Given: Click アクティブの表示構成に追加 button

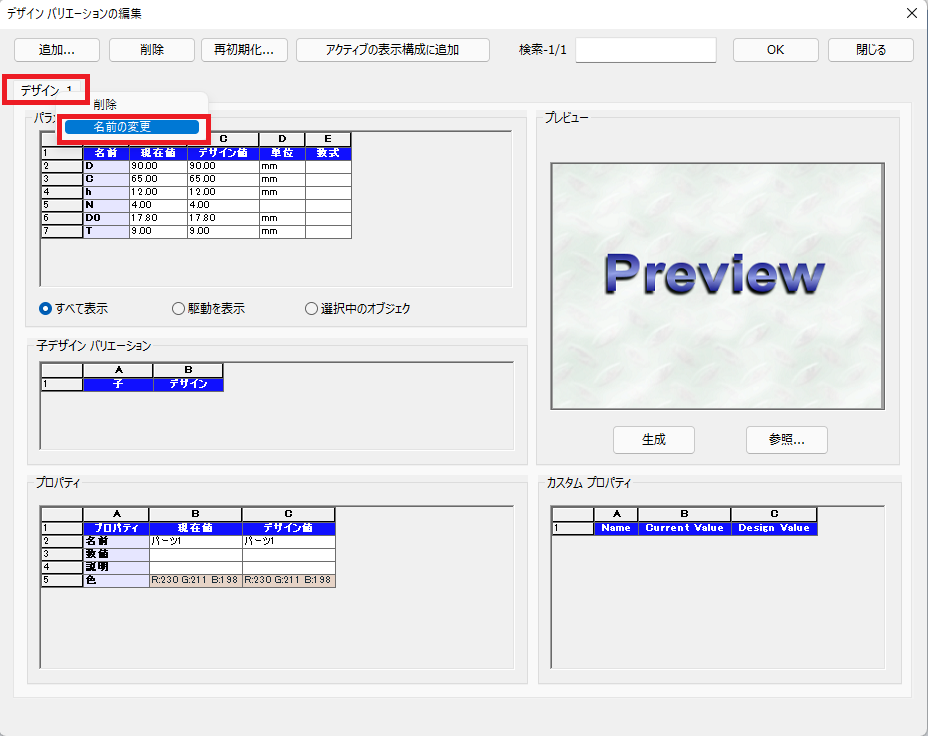Looking at the screenshot, I should pyautogui.click(x=392, y=50).
